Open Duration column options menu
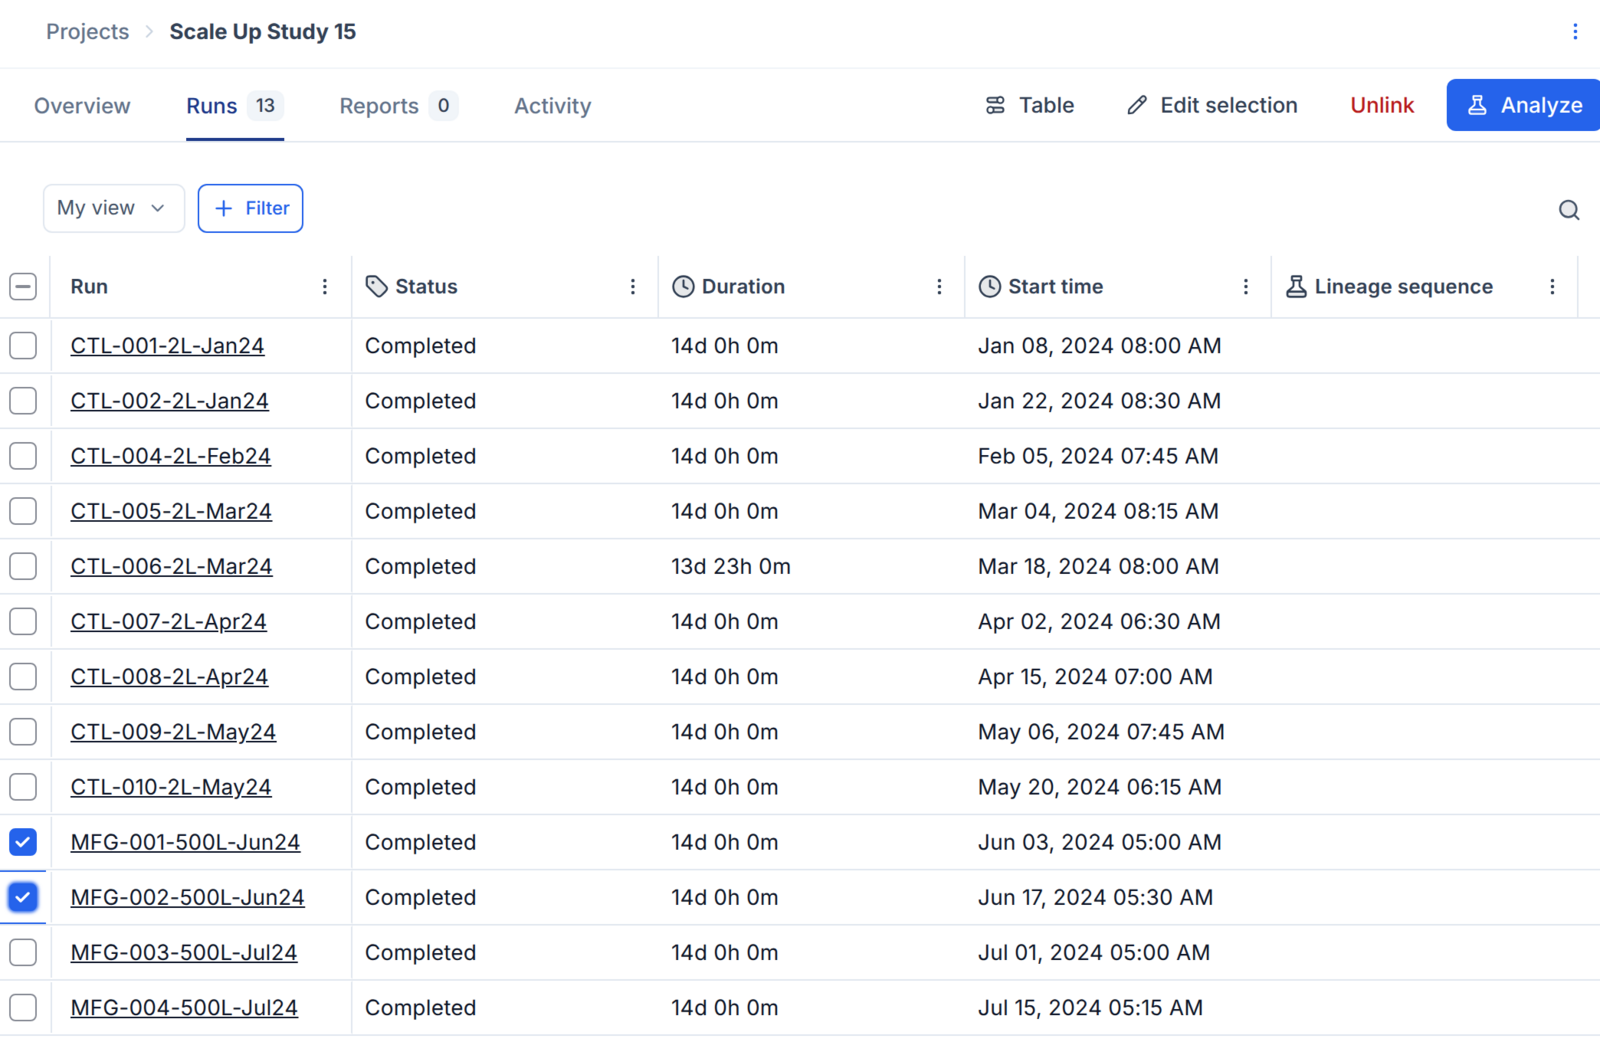Viewport: 1600px width, 1042px height. point(939,287)
